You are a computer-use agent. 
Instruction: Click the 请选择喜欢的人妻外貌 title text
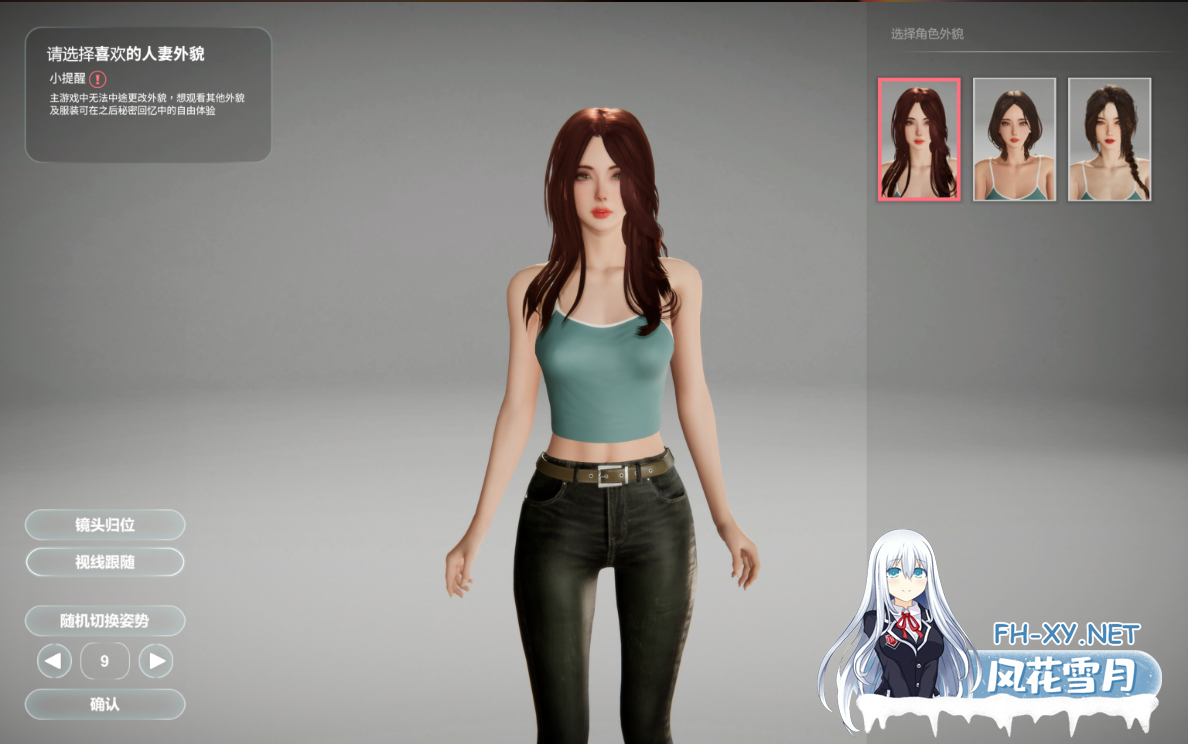coord(126,54)
